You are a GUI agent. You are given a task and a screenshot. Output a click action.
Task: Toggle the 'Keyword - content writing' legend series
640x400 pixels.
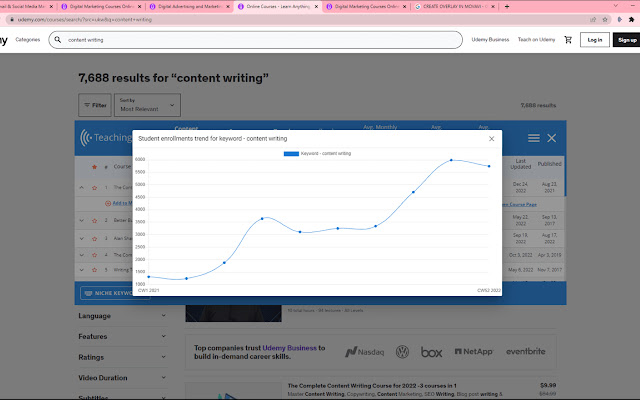[319, 154]
